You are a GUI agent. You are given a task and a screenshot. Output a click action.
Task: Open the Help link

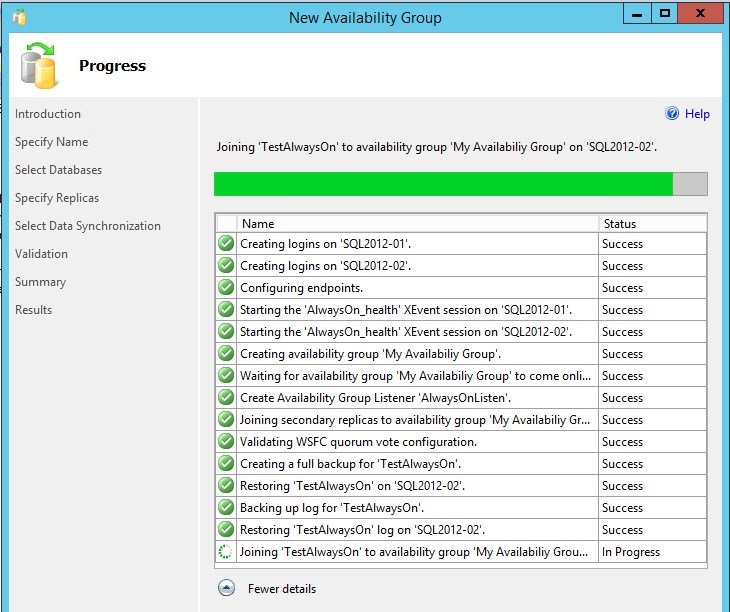pyautogui.click(x=697, y=114)
